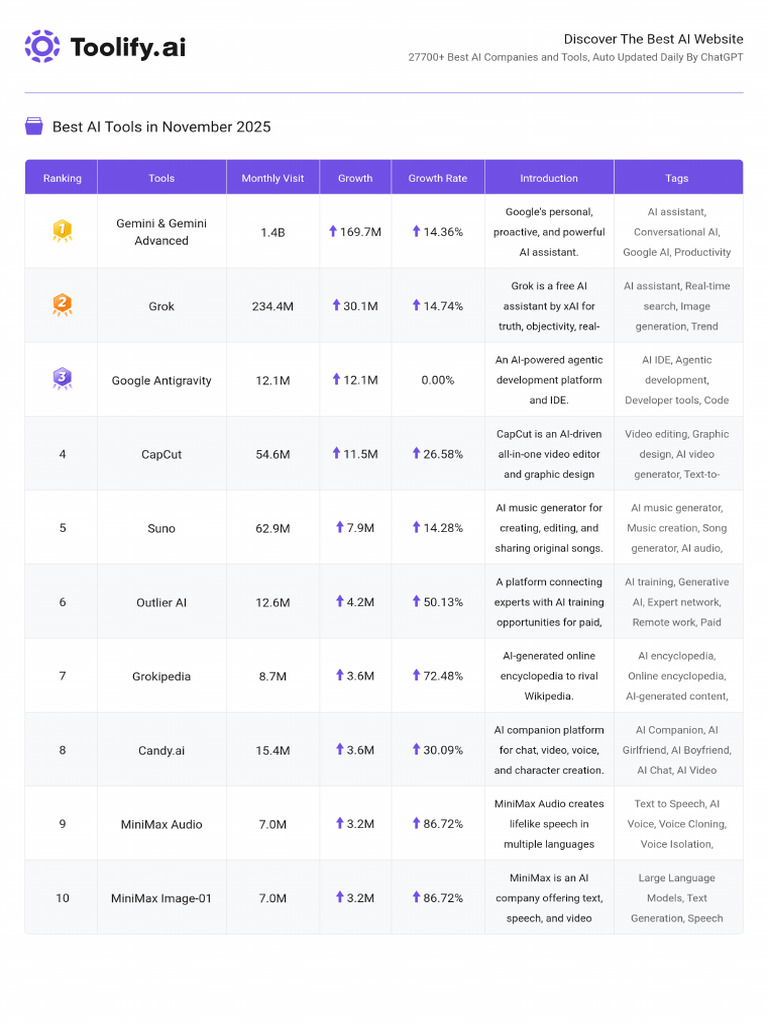Click the MiniMax Audio tool name
Screen dimensions: 768x1024
161,824
